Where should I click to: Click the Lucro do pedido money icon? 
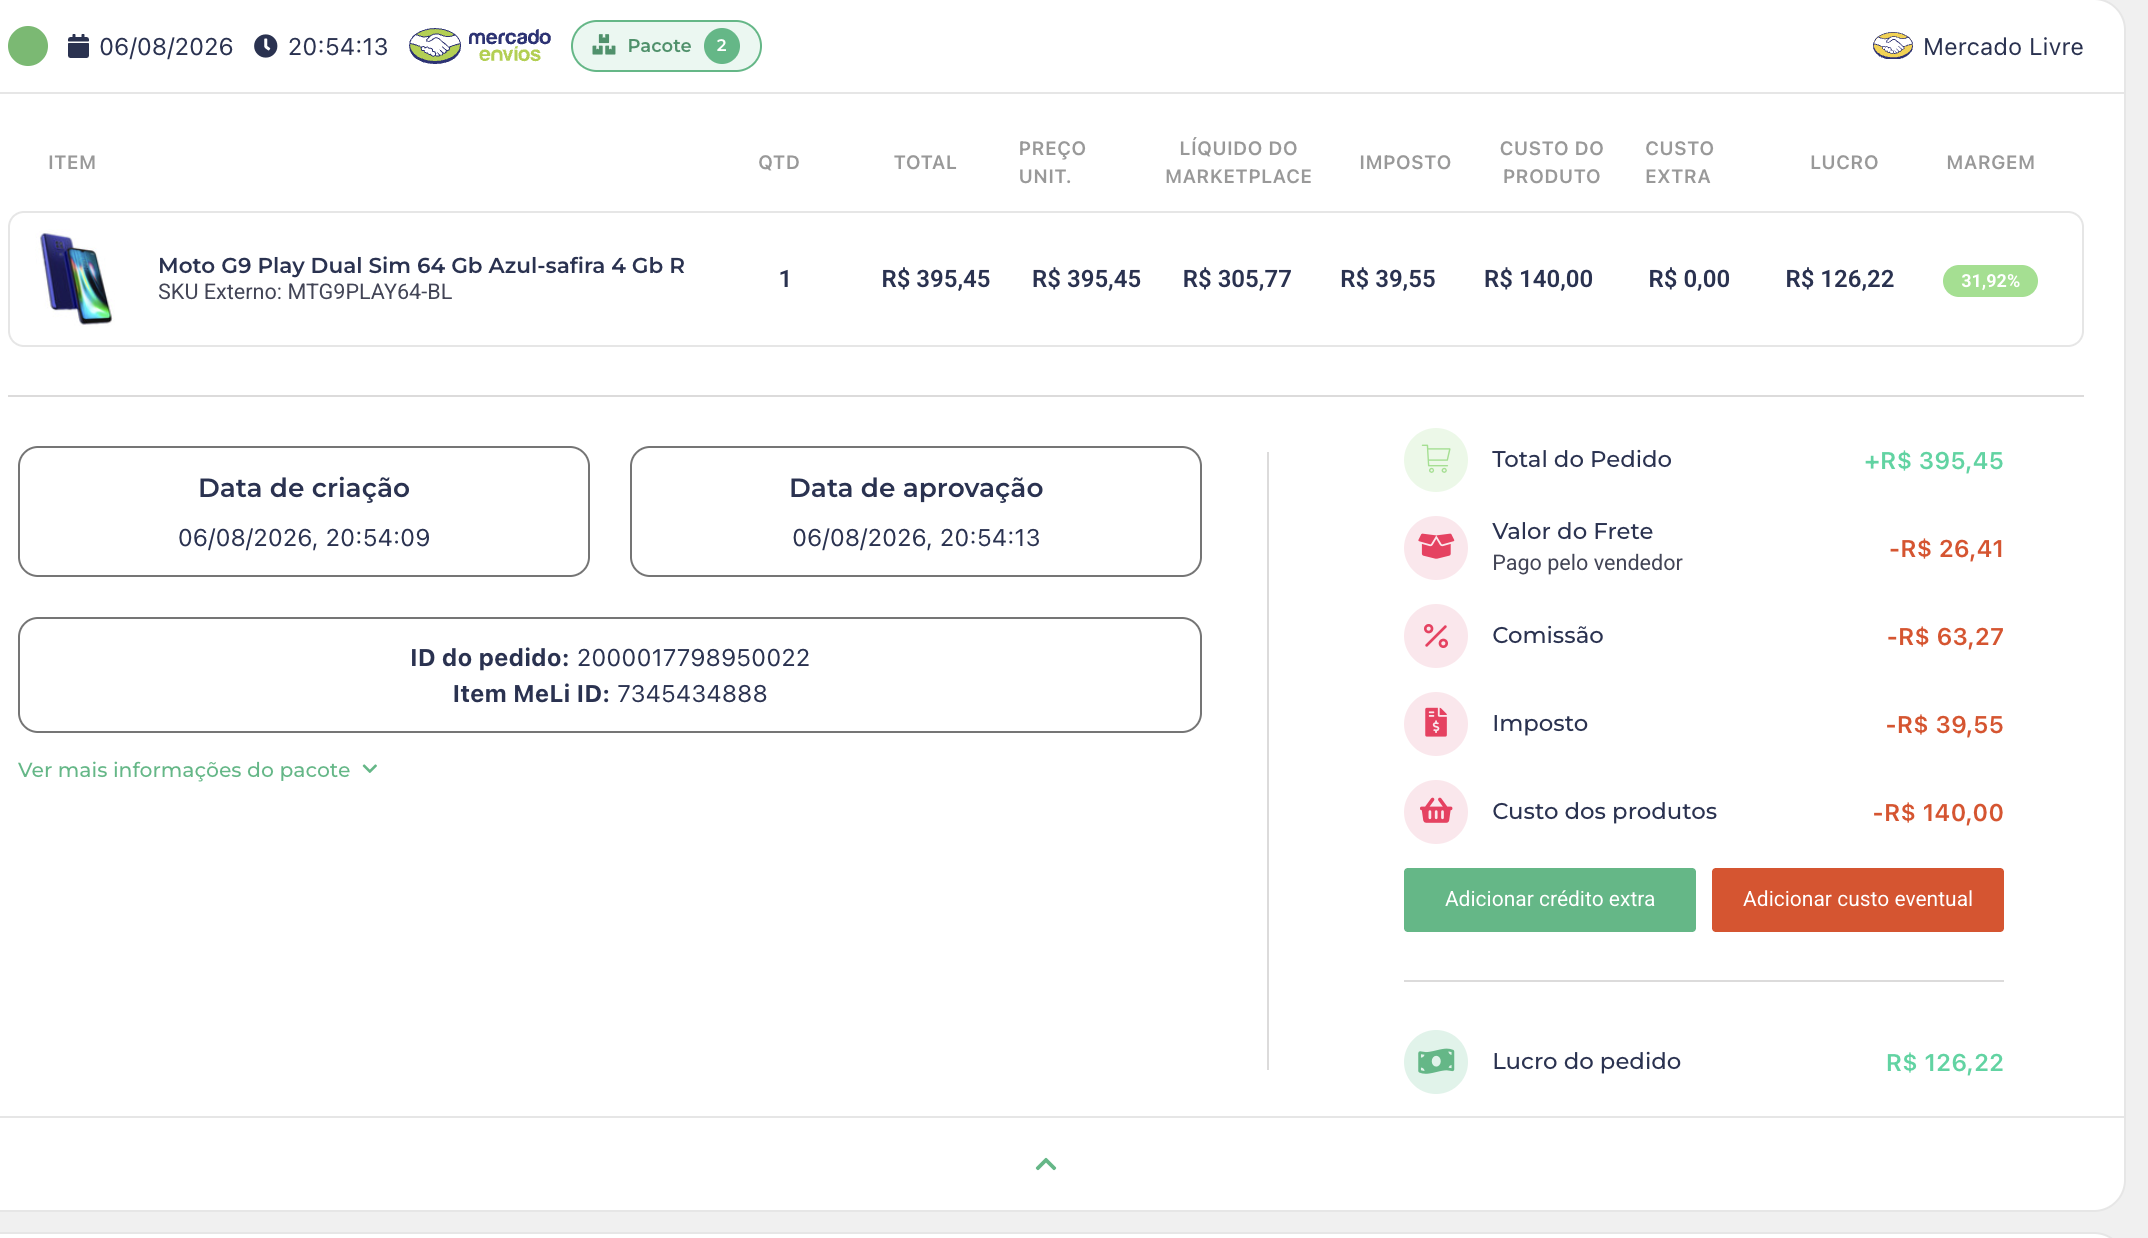click(x=1436, y=1062)
